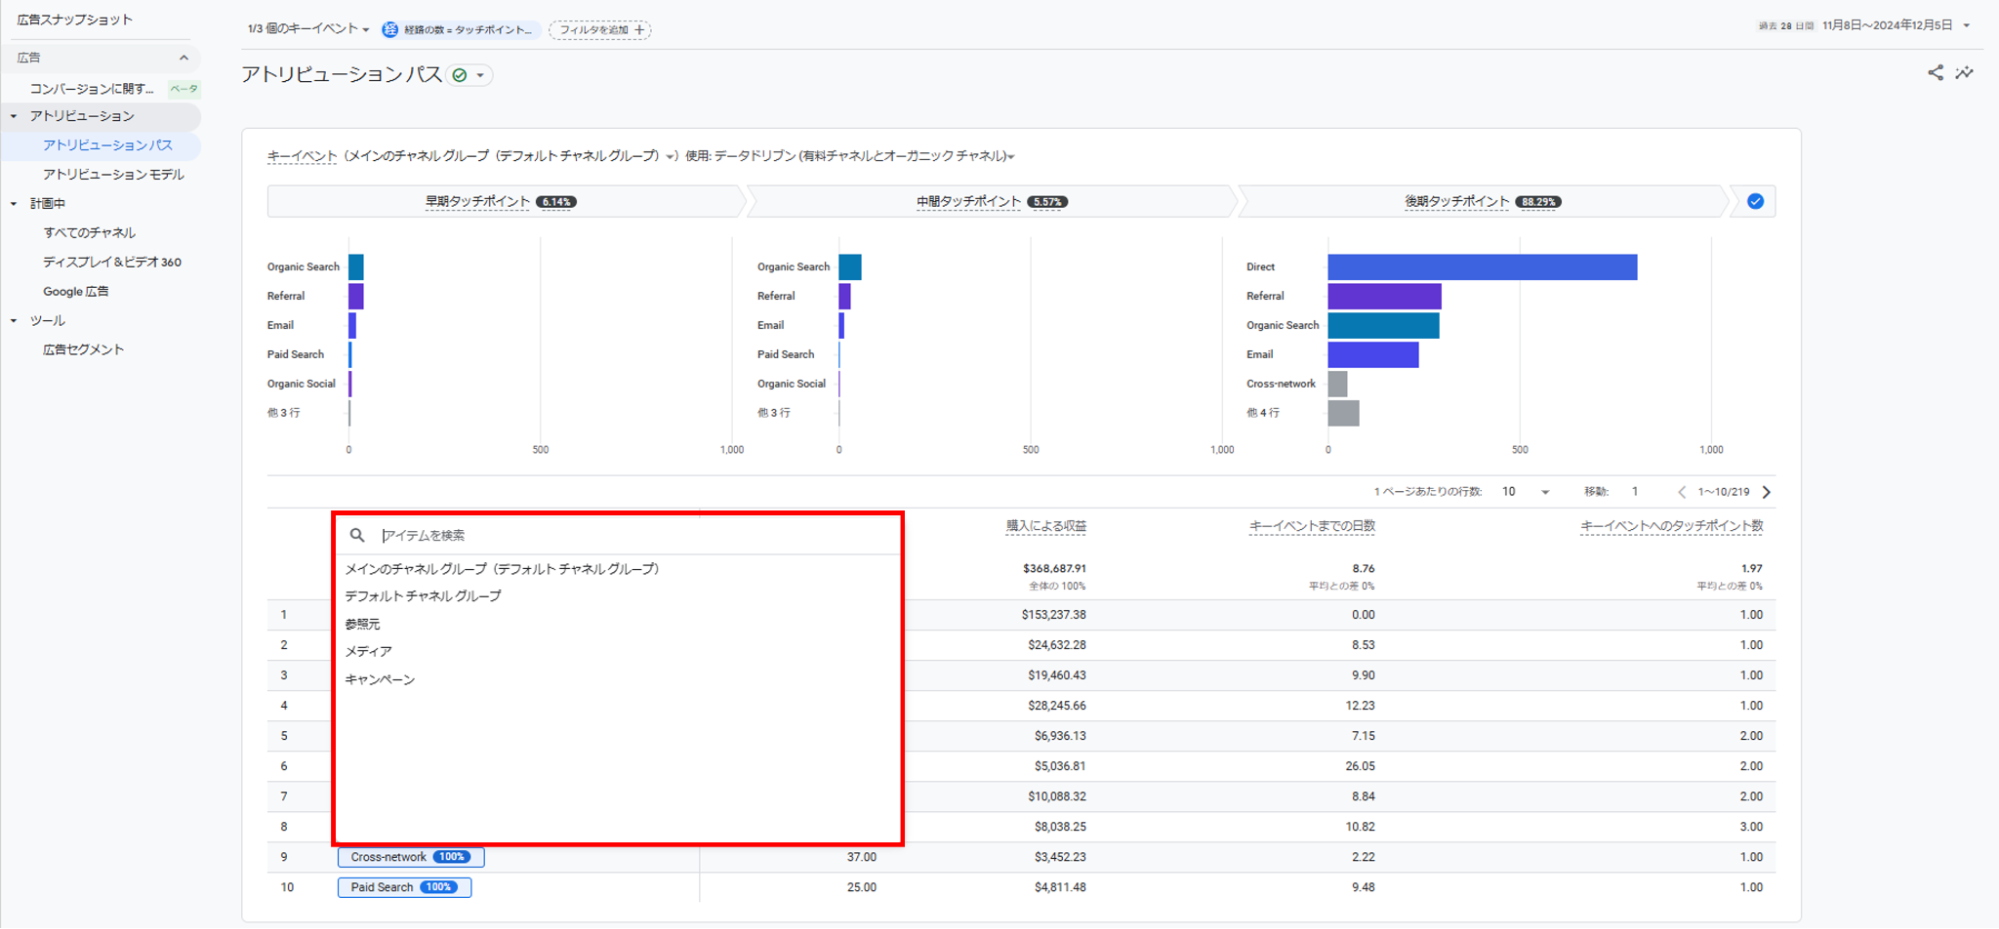
Task: Click the blue checkmark at end of touchpoint funnel
Action: pyautogui.click(x=1755, y=201)
